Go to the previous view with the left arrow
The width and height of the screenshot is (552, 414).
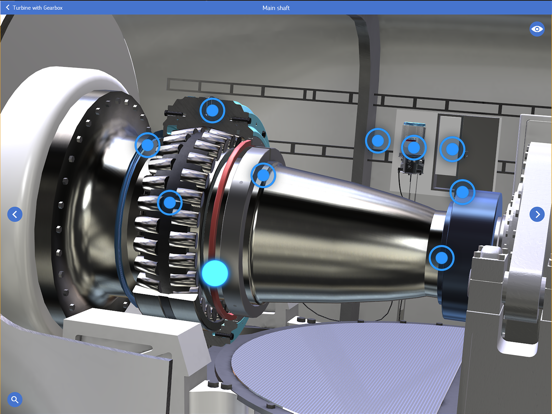pyautogui.click(x=15, y=214)
